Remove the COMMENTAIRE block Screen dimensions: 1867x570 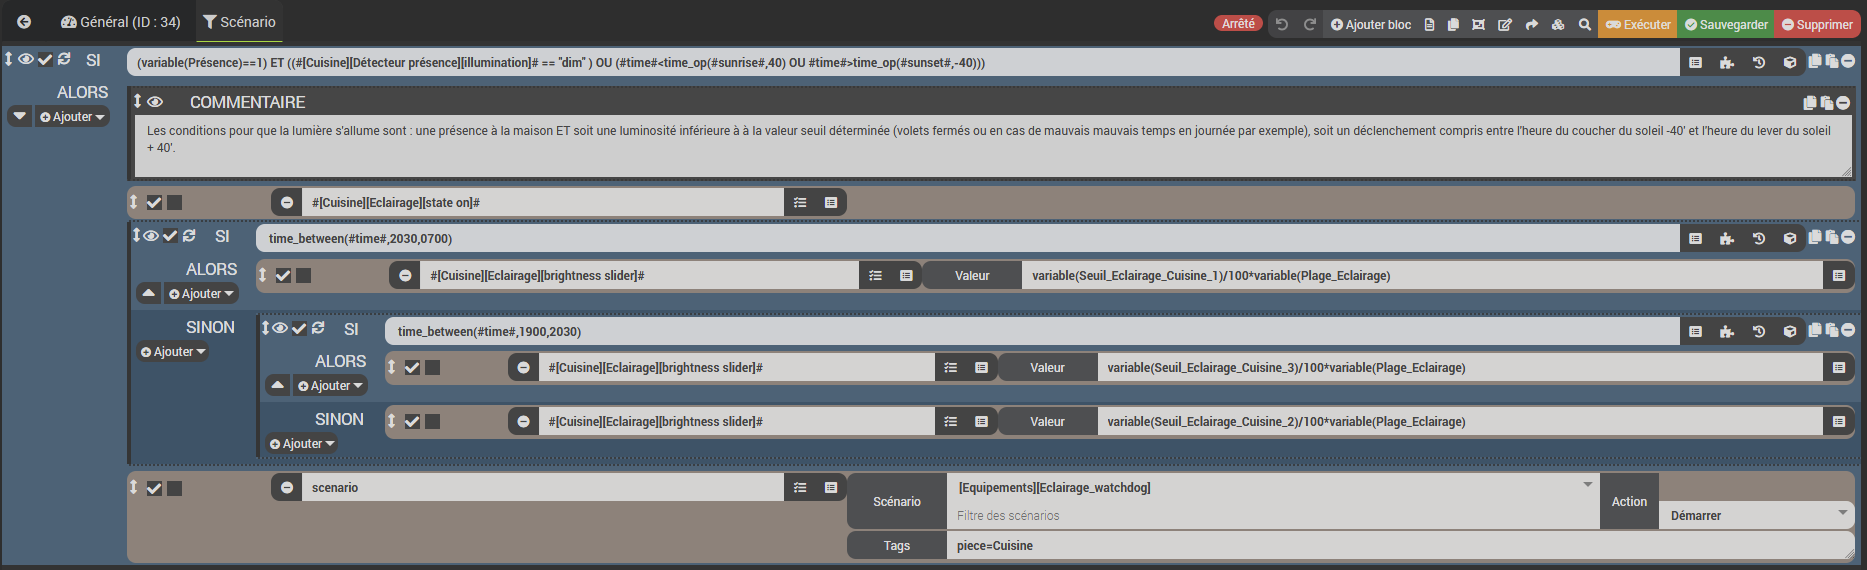point(1843,102)
